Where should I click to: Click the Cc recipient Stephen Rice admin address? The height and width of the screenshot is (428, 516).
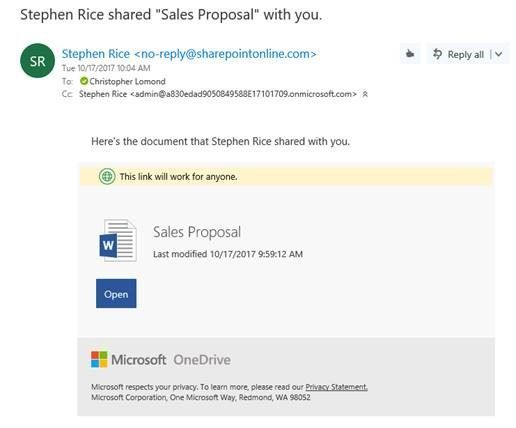click(x=218, y=94)
